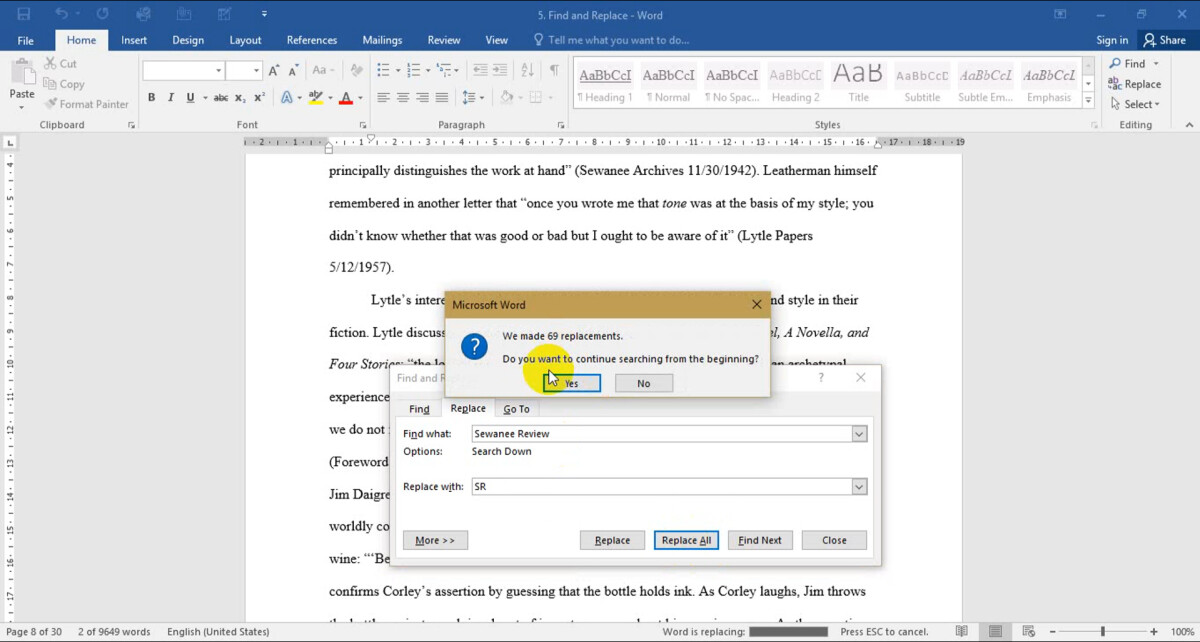1200x642 pixels.
Task: Switch to Read Mode view
Action: [961, 632]
